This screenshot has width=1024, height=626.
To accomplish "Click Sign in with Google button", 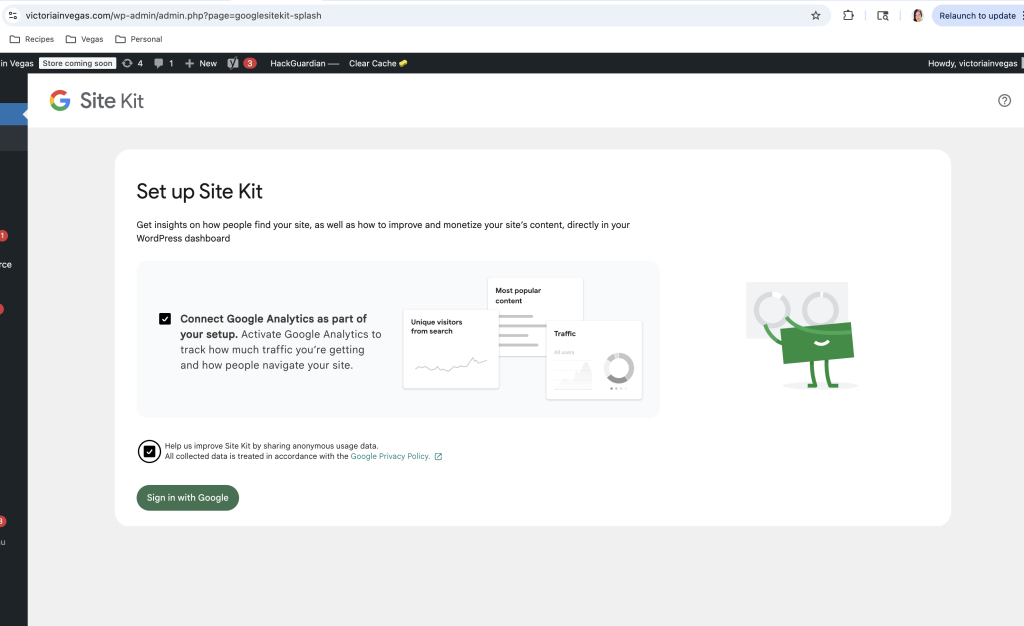I will click(x=187, y=498).
